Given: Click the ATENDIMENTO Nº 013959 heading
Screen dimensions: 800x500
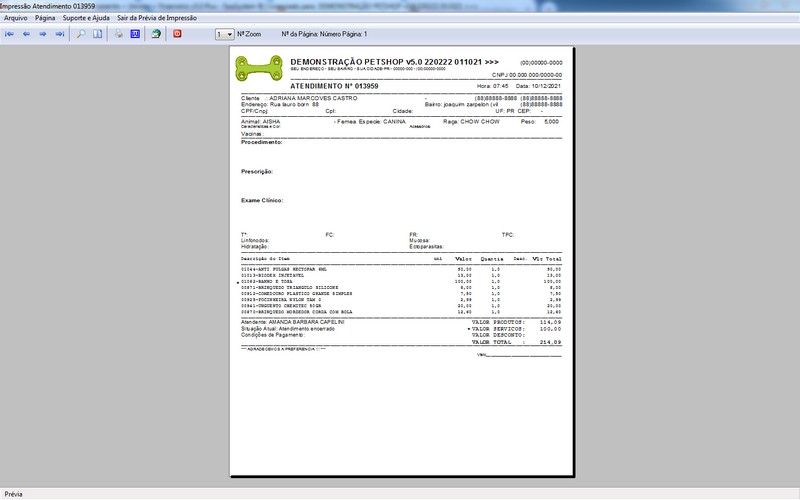Looking at the screenshot, I should [334, 86].
